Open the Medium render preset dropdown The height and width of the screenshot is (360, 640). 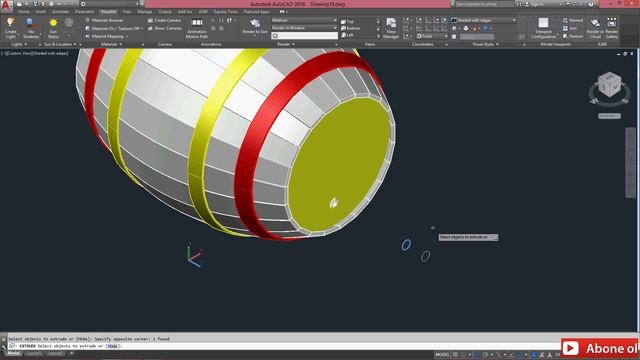[x=304, y=20]
